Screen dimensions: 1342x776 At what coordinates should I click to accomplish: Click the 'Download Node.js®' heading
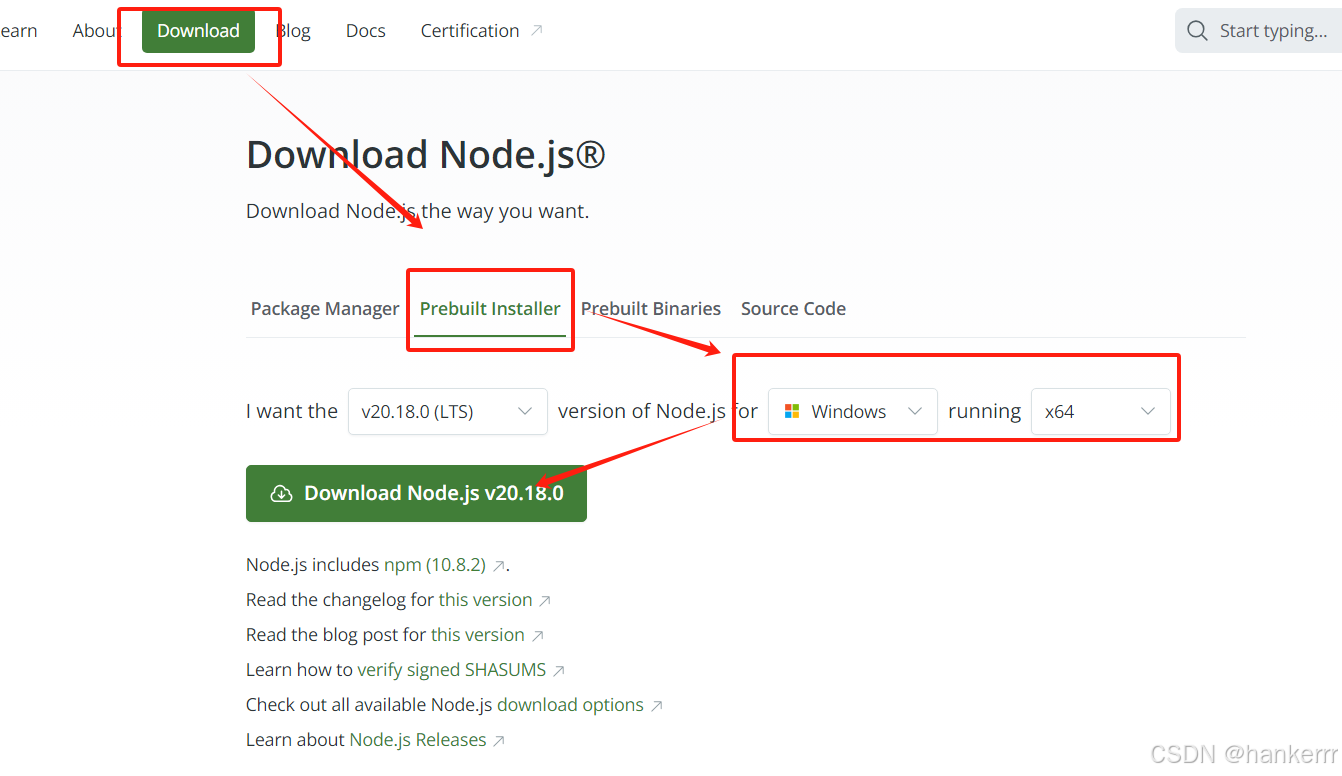click(x=426, y=155)
